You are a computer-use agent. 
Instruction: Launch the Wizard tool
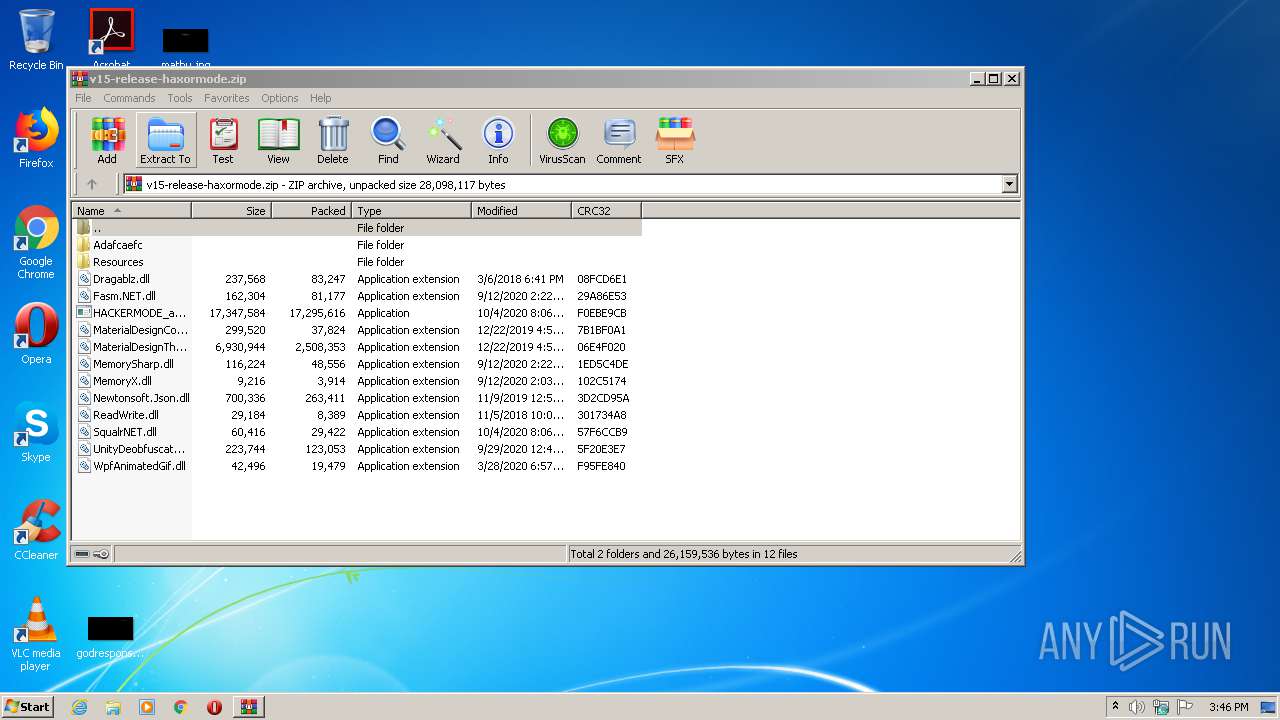(x=443, y=140)
